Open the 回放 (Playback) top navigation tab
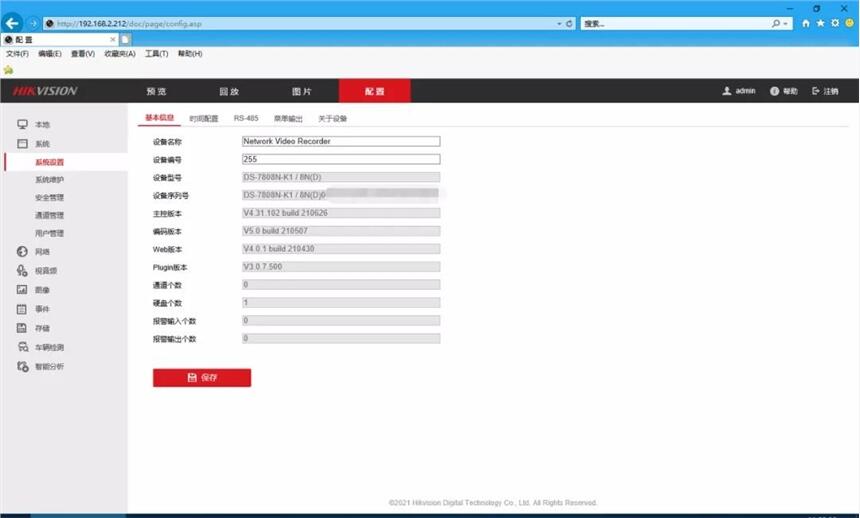Image resolution: width=860 pixels, height=518 pixels. tap(229, 91)
